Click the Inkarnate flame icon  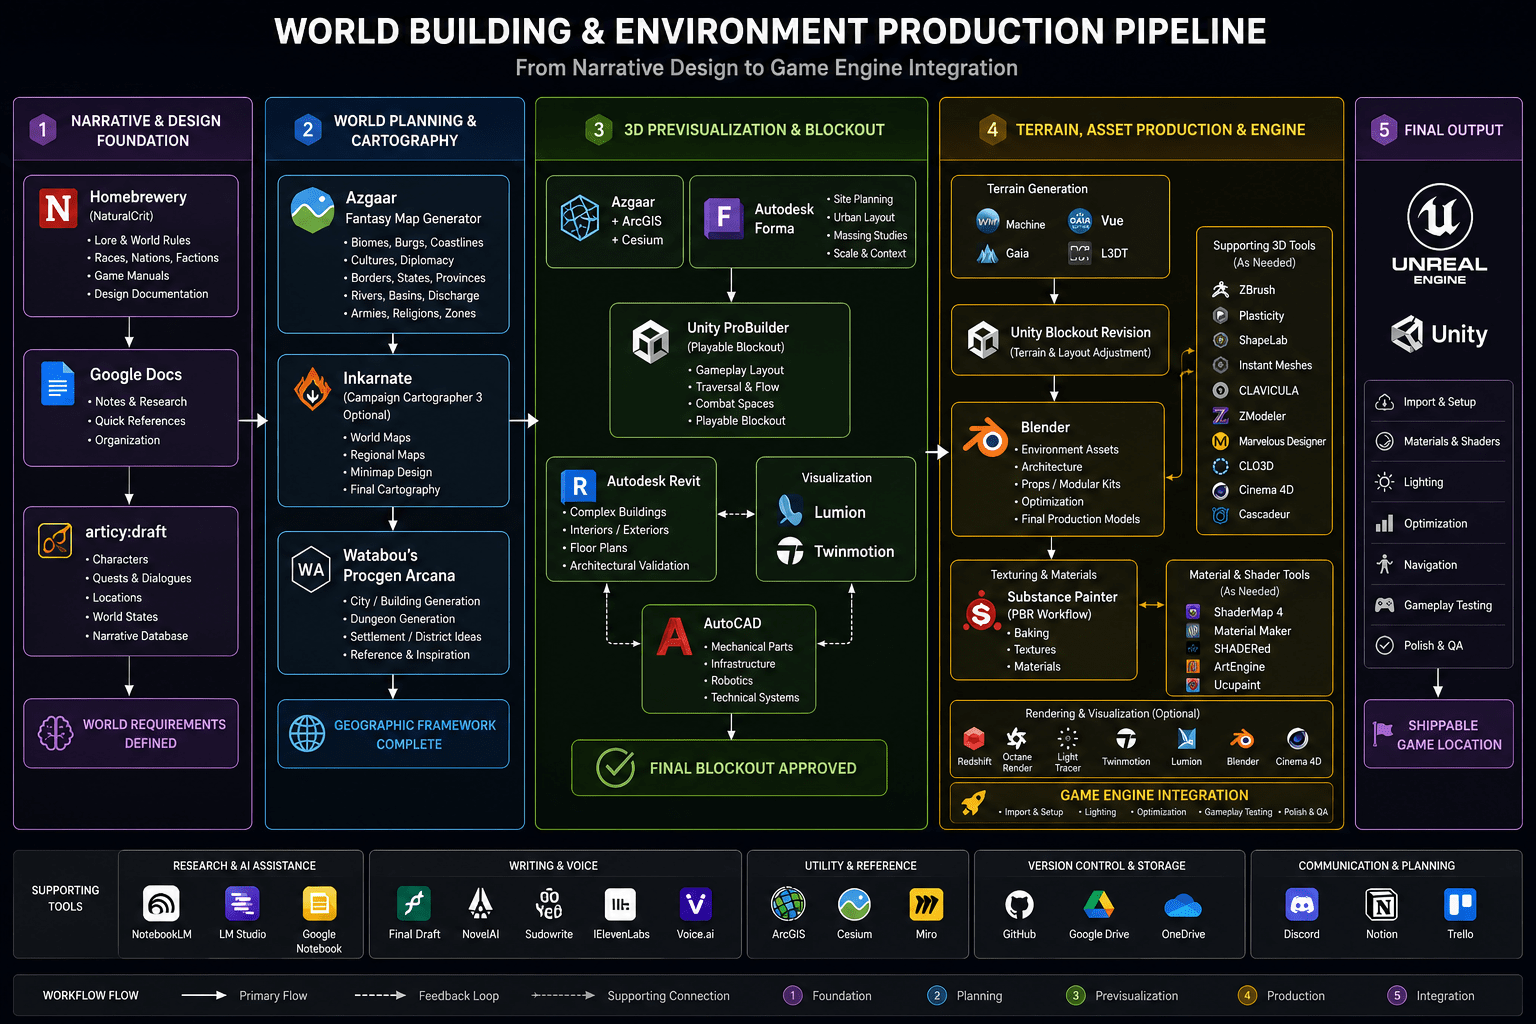pos(312,388)
